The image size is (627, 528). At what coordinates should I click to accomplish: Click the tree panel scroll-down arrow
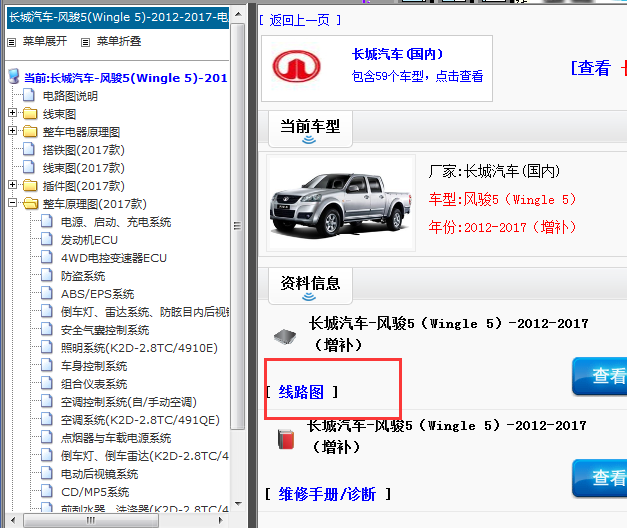[x=238, y=504]
